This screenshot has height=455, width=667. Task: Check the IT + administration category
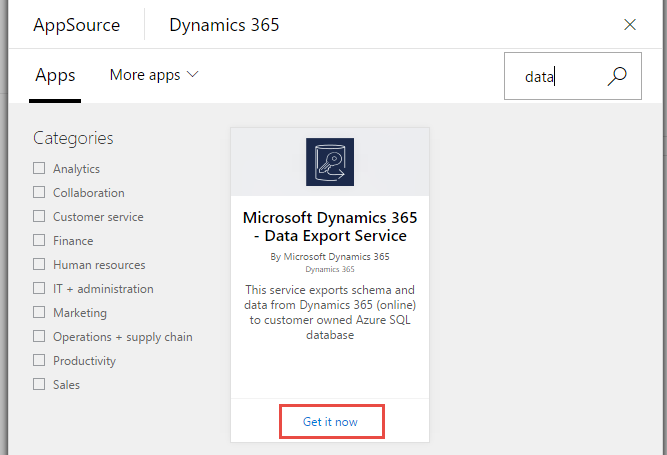39,288
